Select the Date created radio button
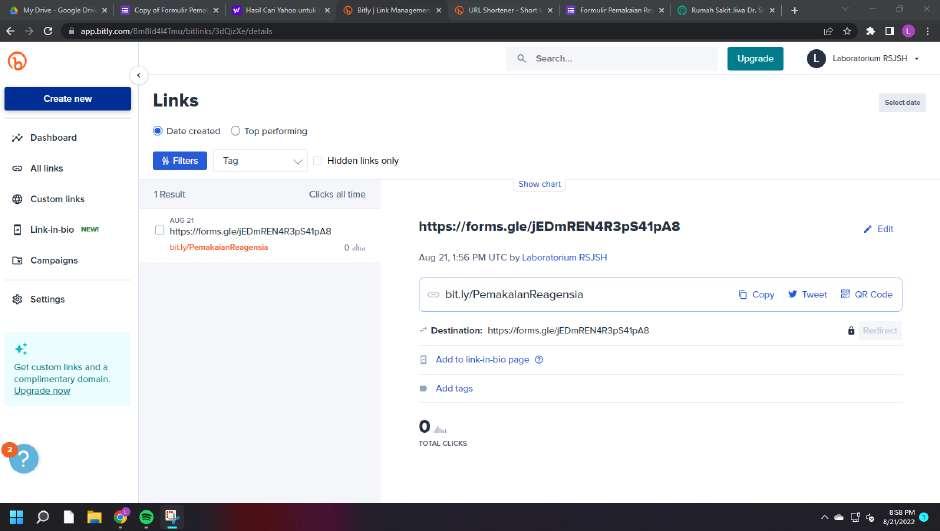 158,131
